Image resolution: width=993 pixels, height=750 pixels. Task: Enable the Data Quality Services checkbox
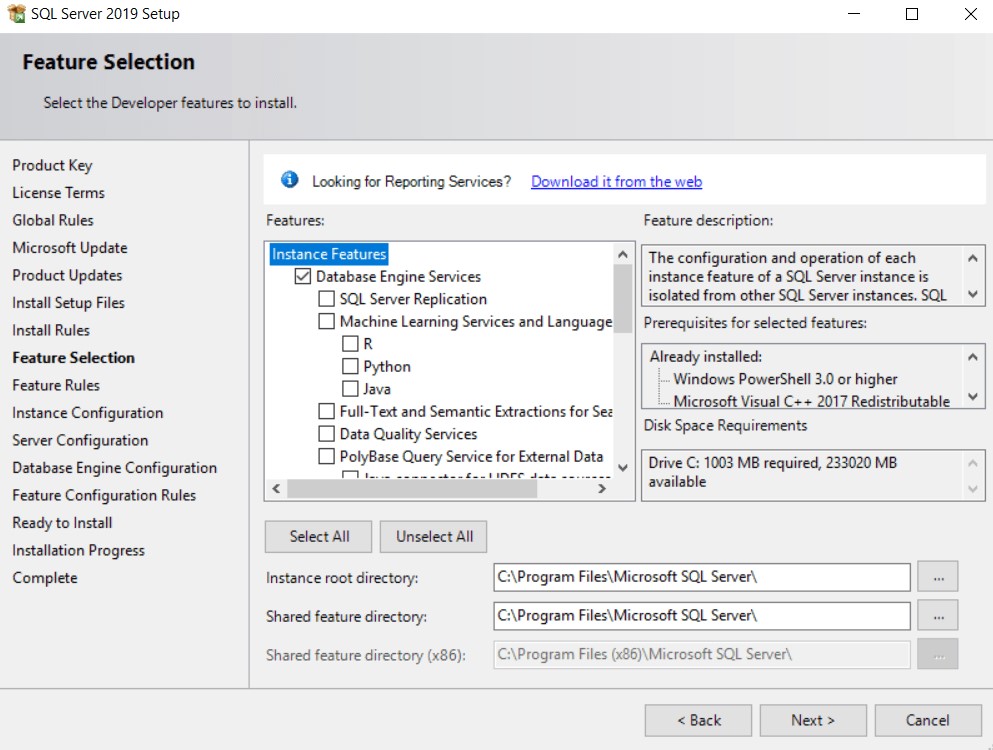point(326,434)
